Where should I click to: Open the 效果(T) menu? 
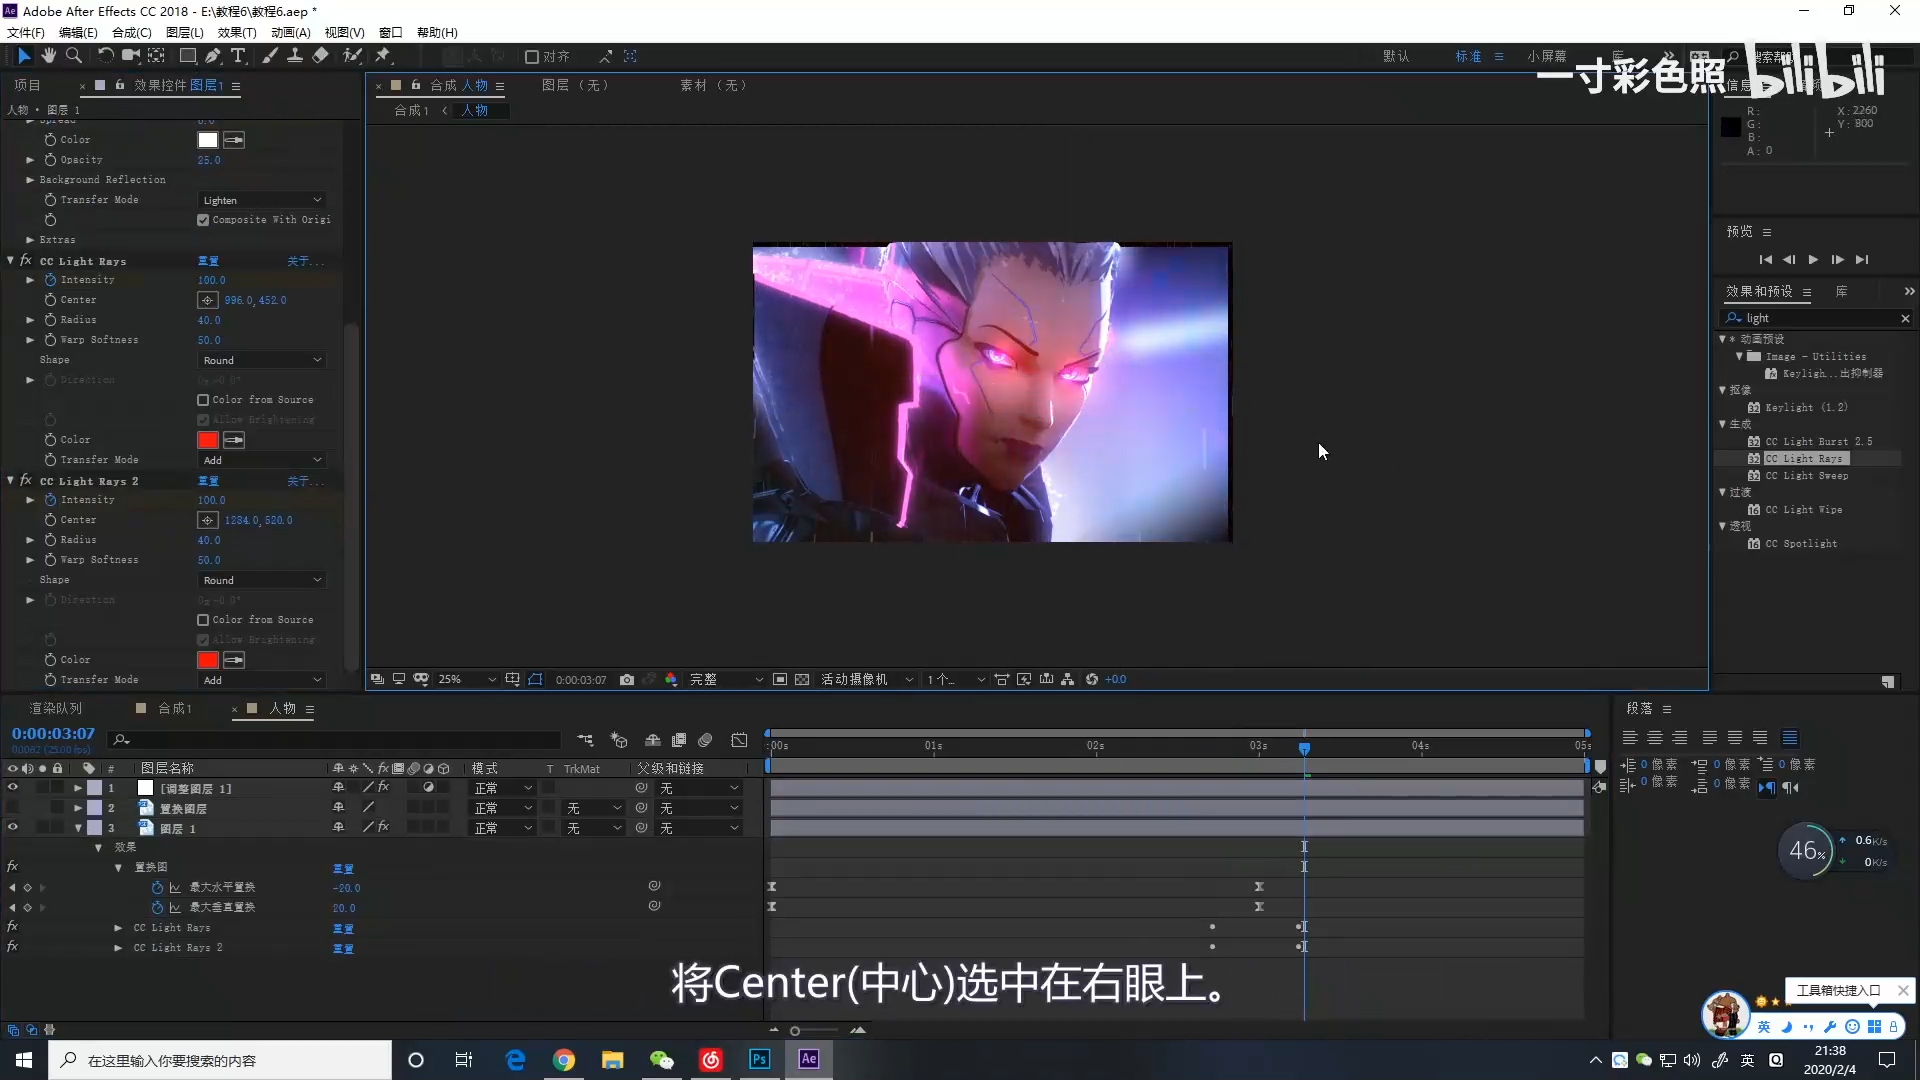[237, 32]
